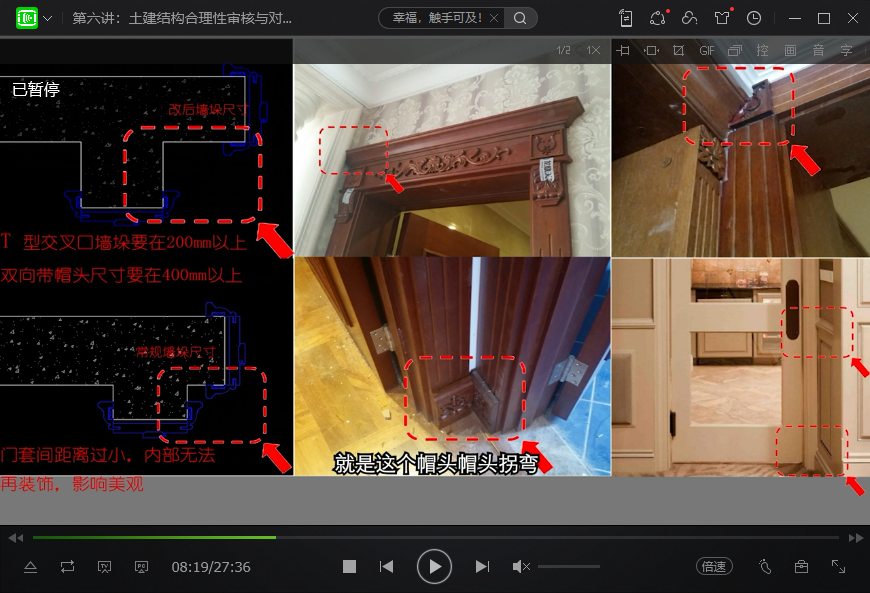Stop playback with the square stop button
870x593 pixels.
[349, 566]
